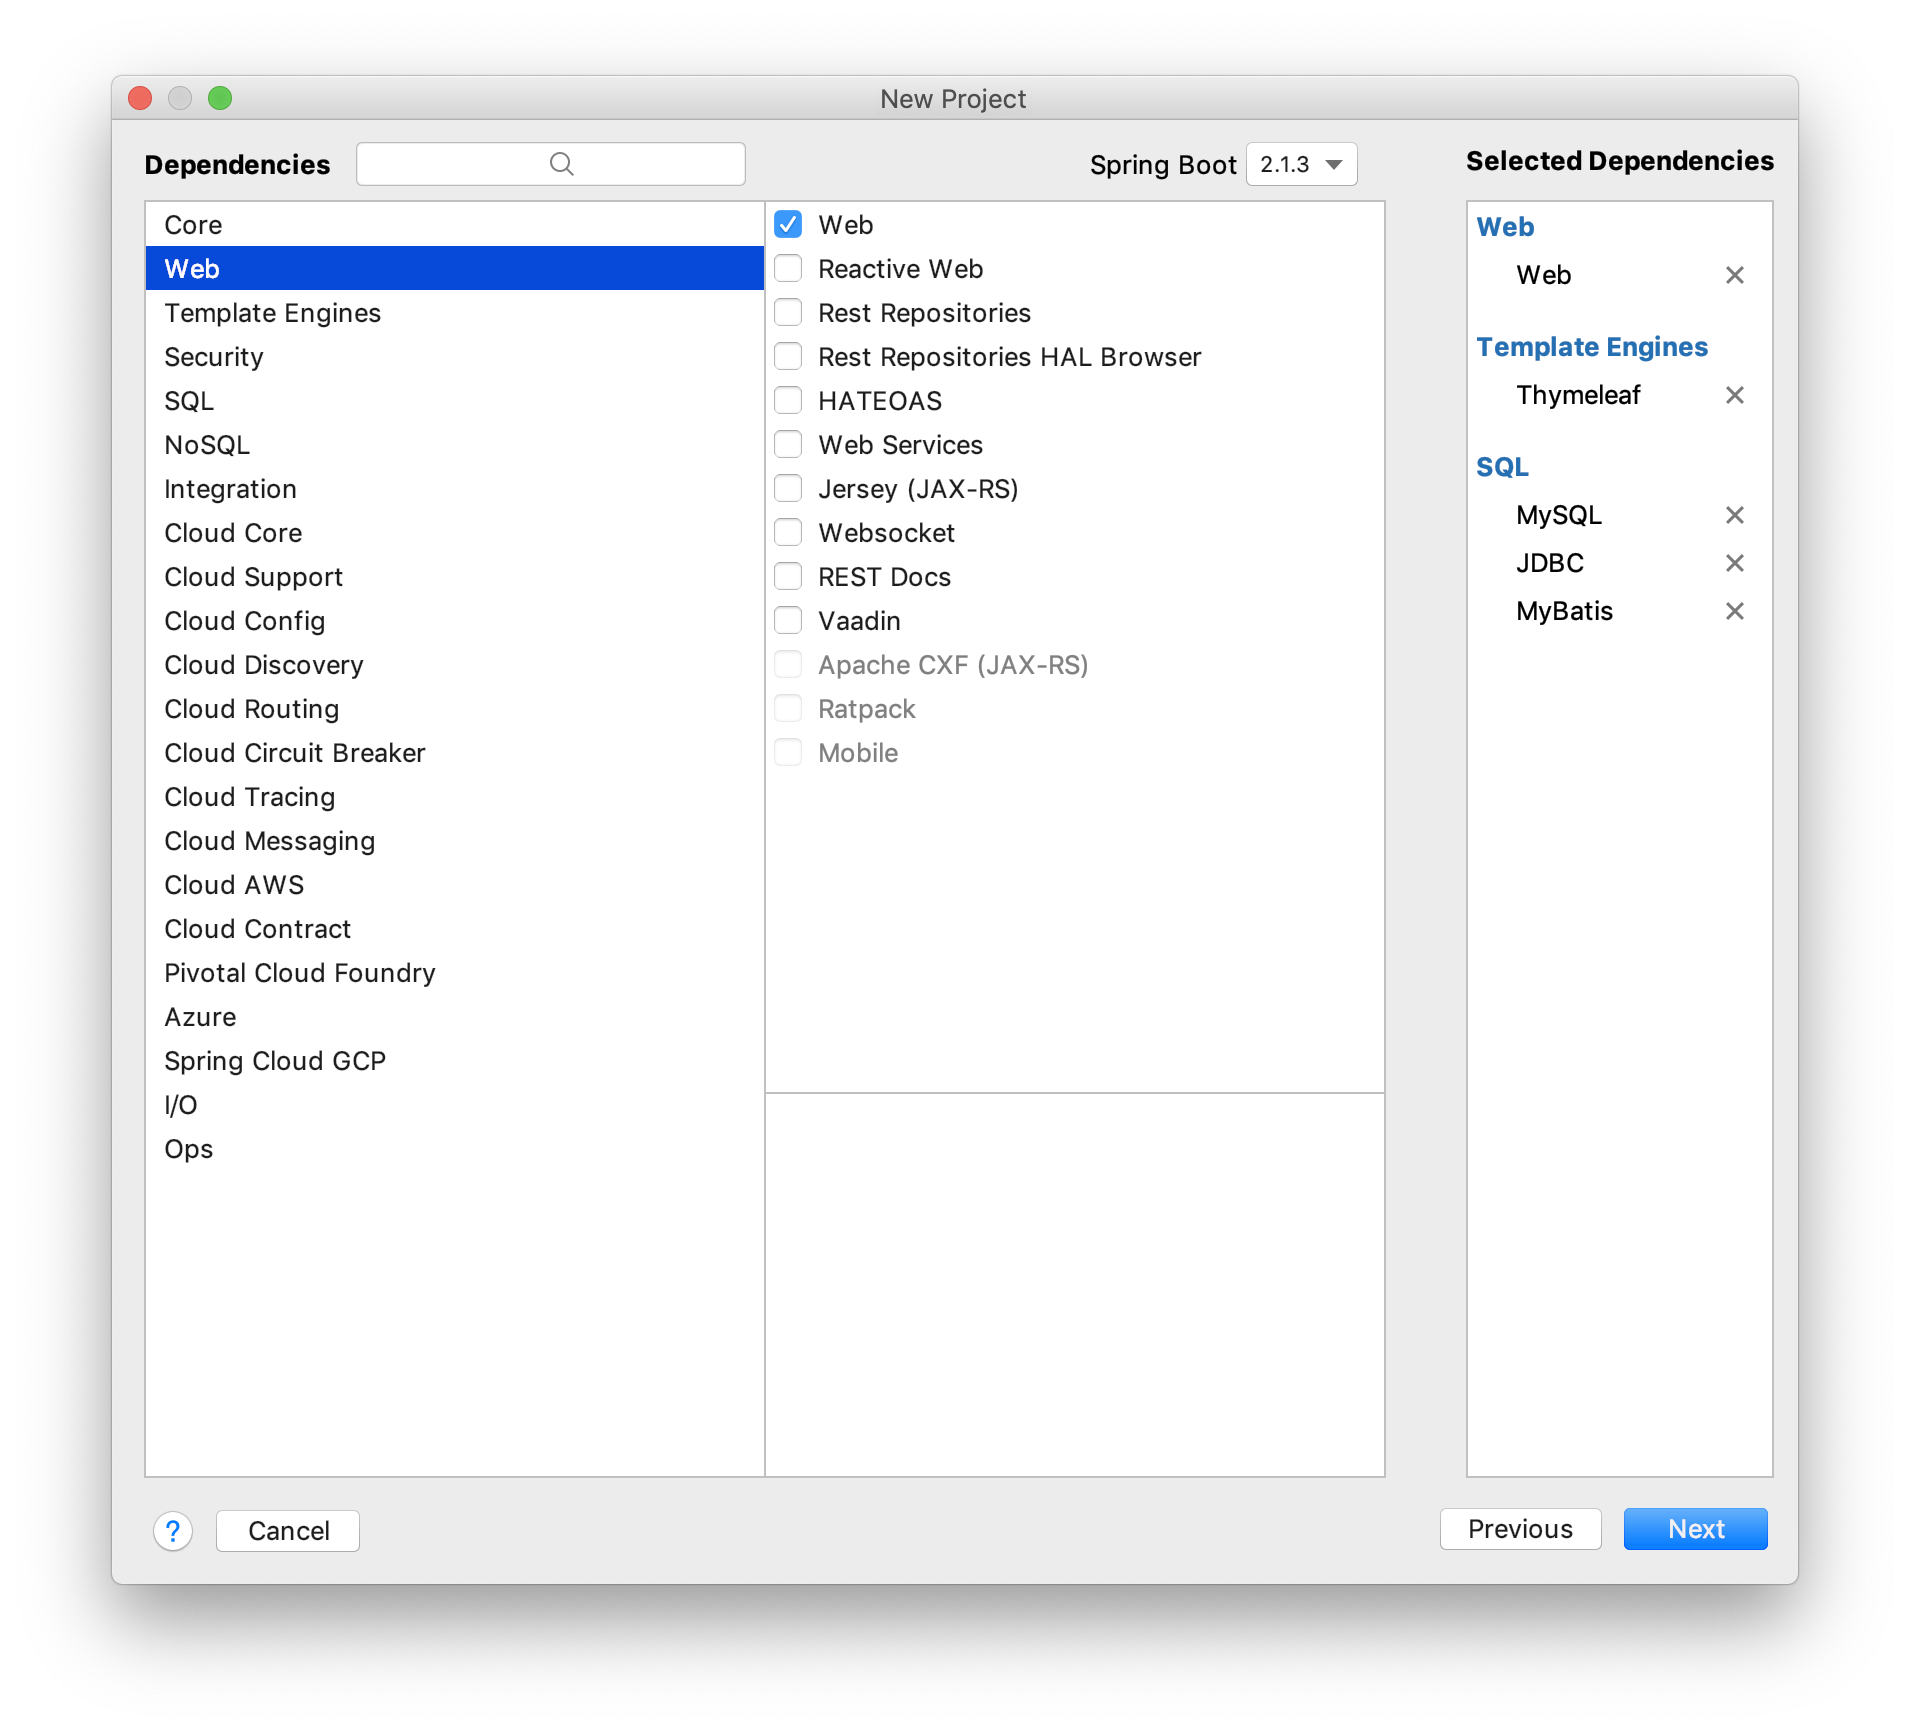Open the Template Engines category
This screenshot has width=1910, height=1732.
pyautogui.click(x=455, y=313)
